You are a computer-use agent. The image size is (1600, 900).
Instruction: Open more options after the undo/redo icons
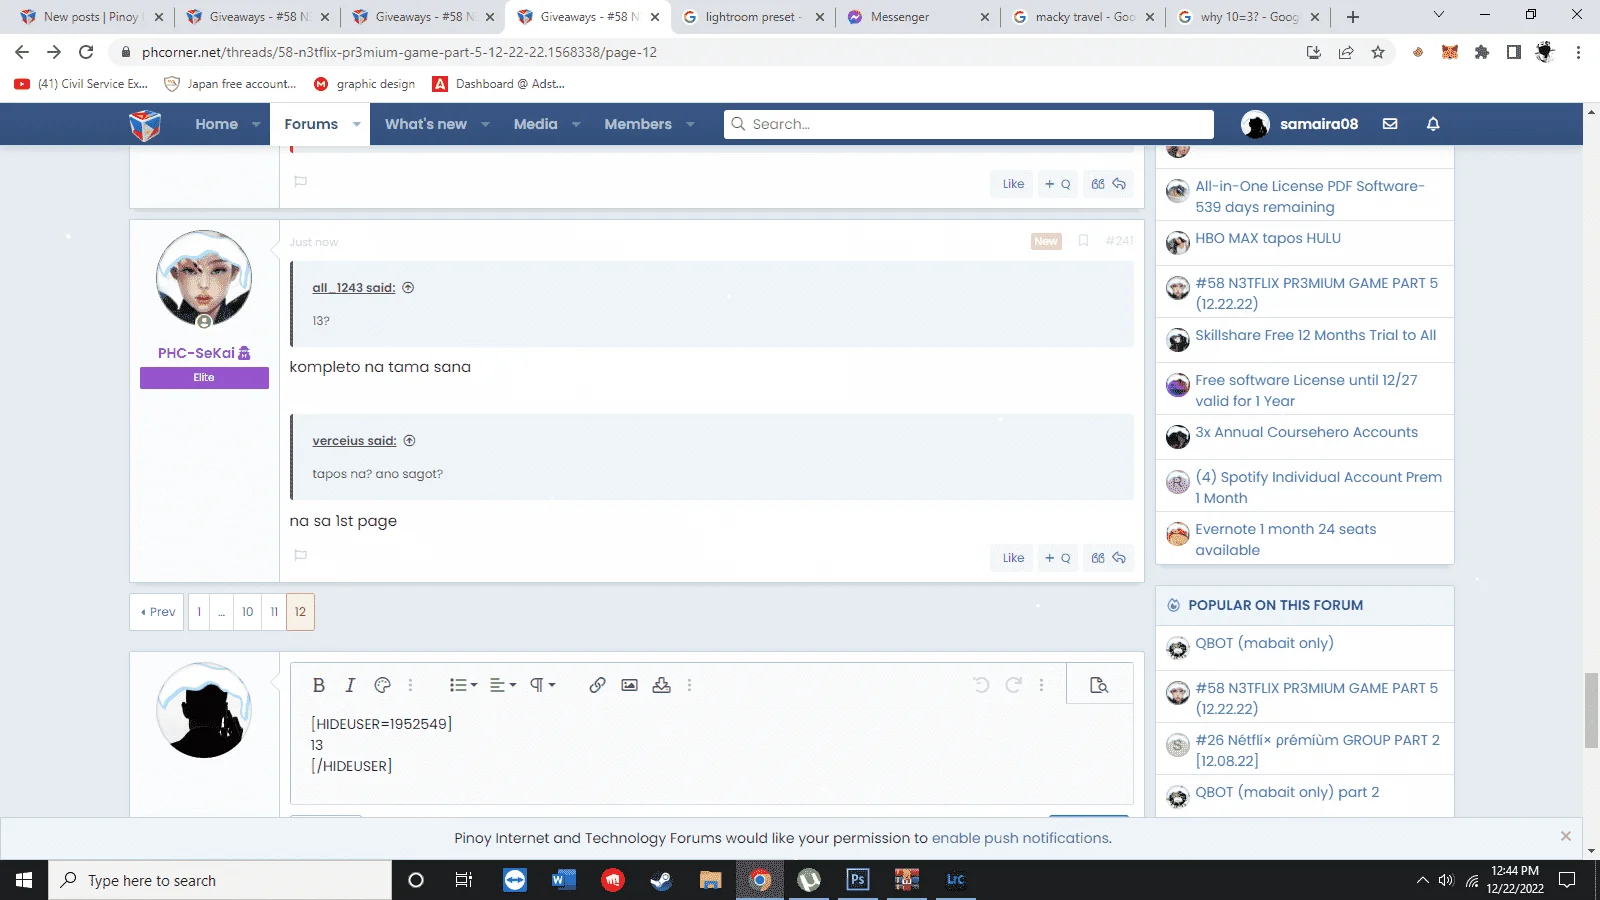pos(1041,685)
